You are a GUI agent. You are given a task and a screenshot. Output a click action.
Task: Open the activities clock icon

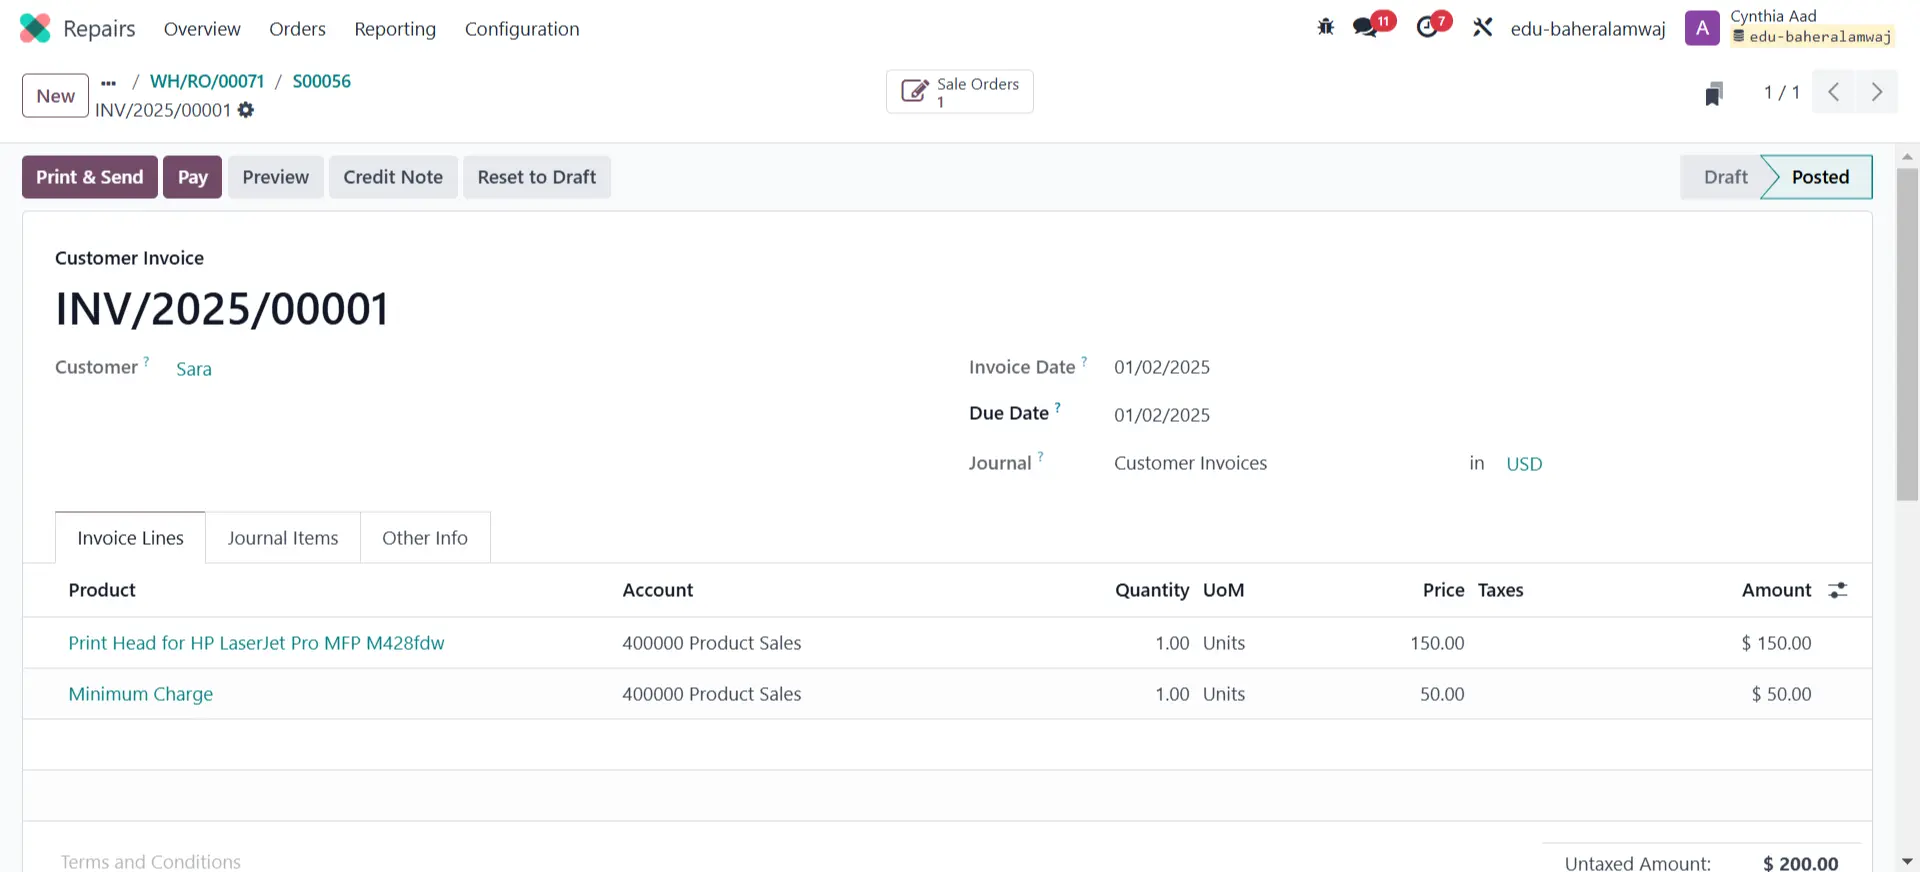tap(1427, 27)
